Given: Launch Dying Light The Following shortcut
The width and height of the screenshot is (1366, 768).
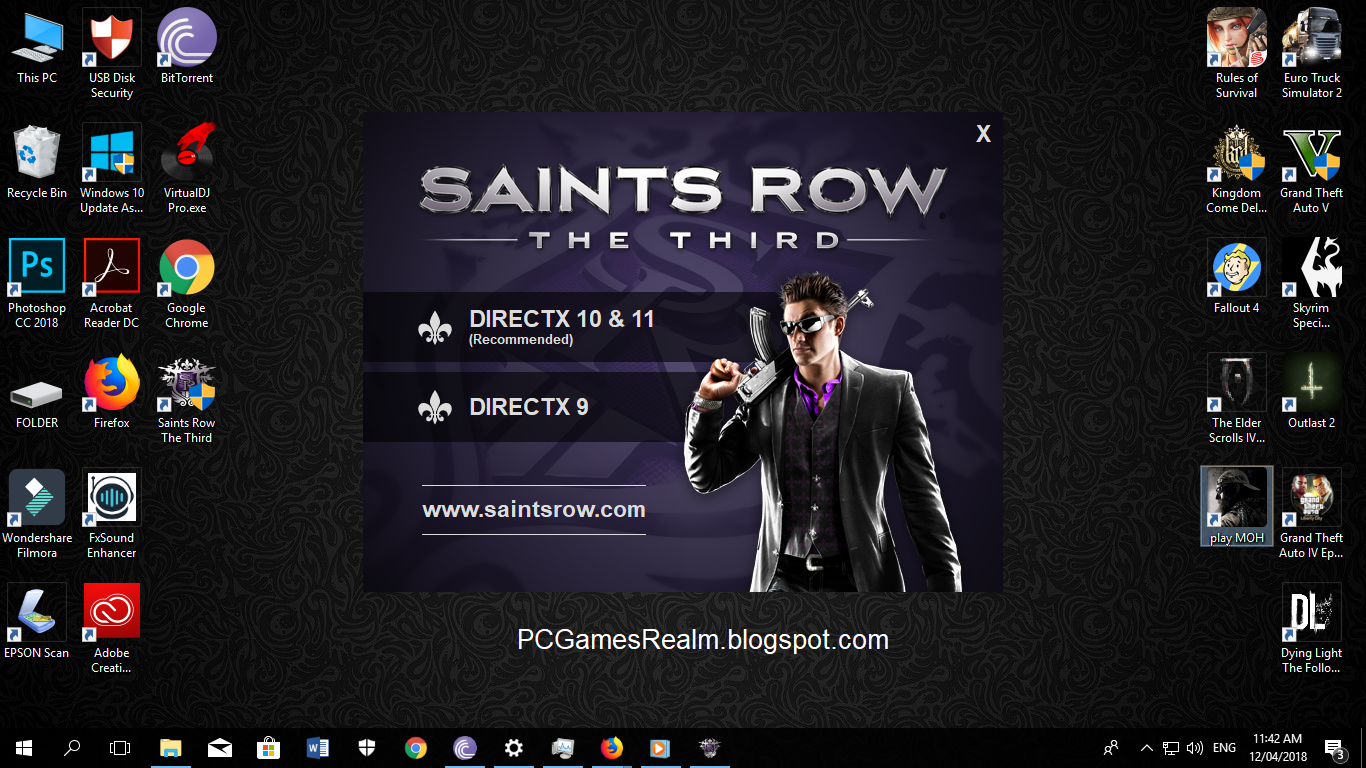Looking at the screenshot, I should pyautogui.click(x=1312, y=629).
